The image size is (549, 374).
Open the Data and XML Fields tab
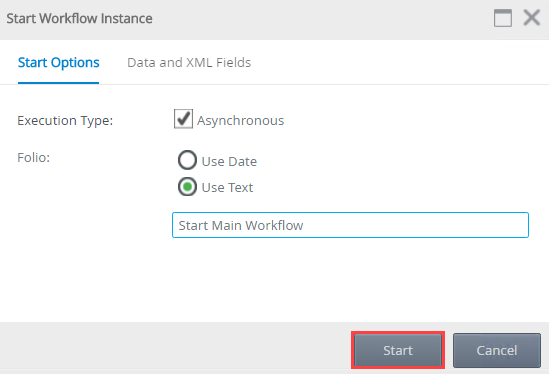point(189,63)
